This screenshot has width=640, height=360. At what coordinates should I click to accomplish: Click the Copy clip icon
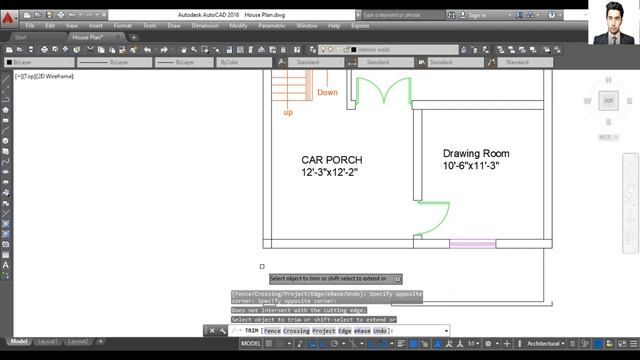click(x=101, y=50)
